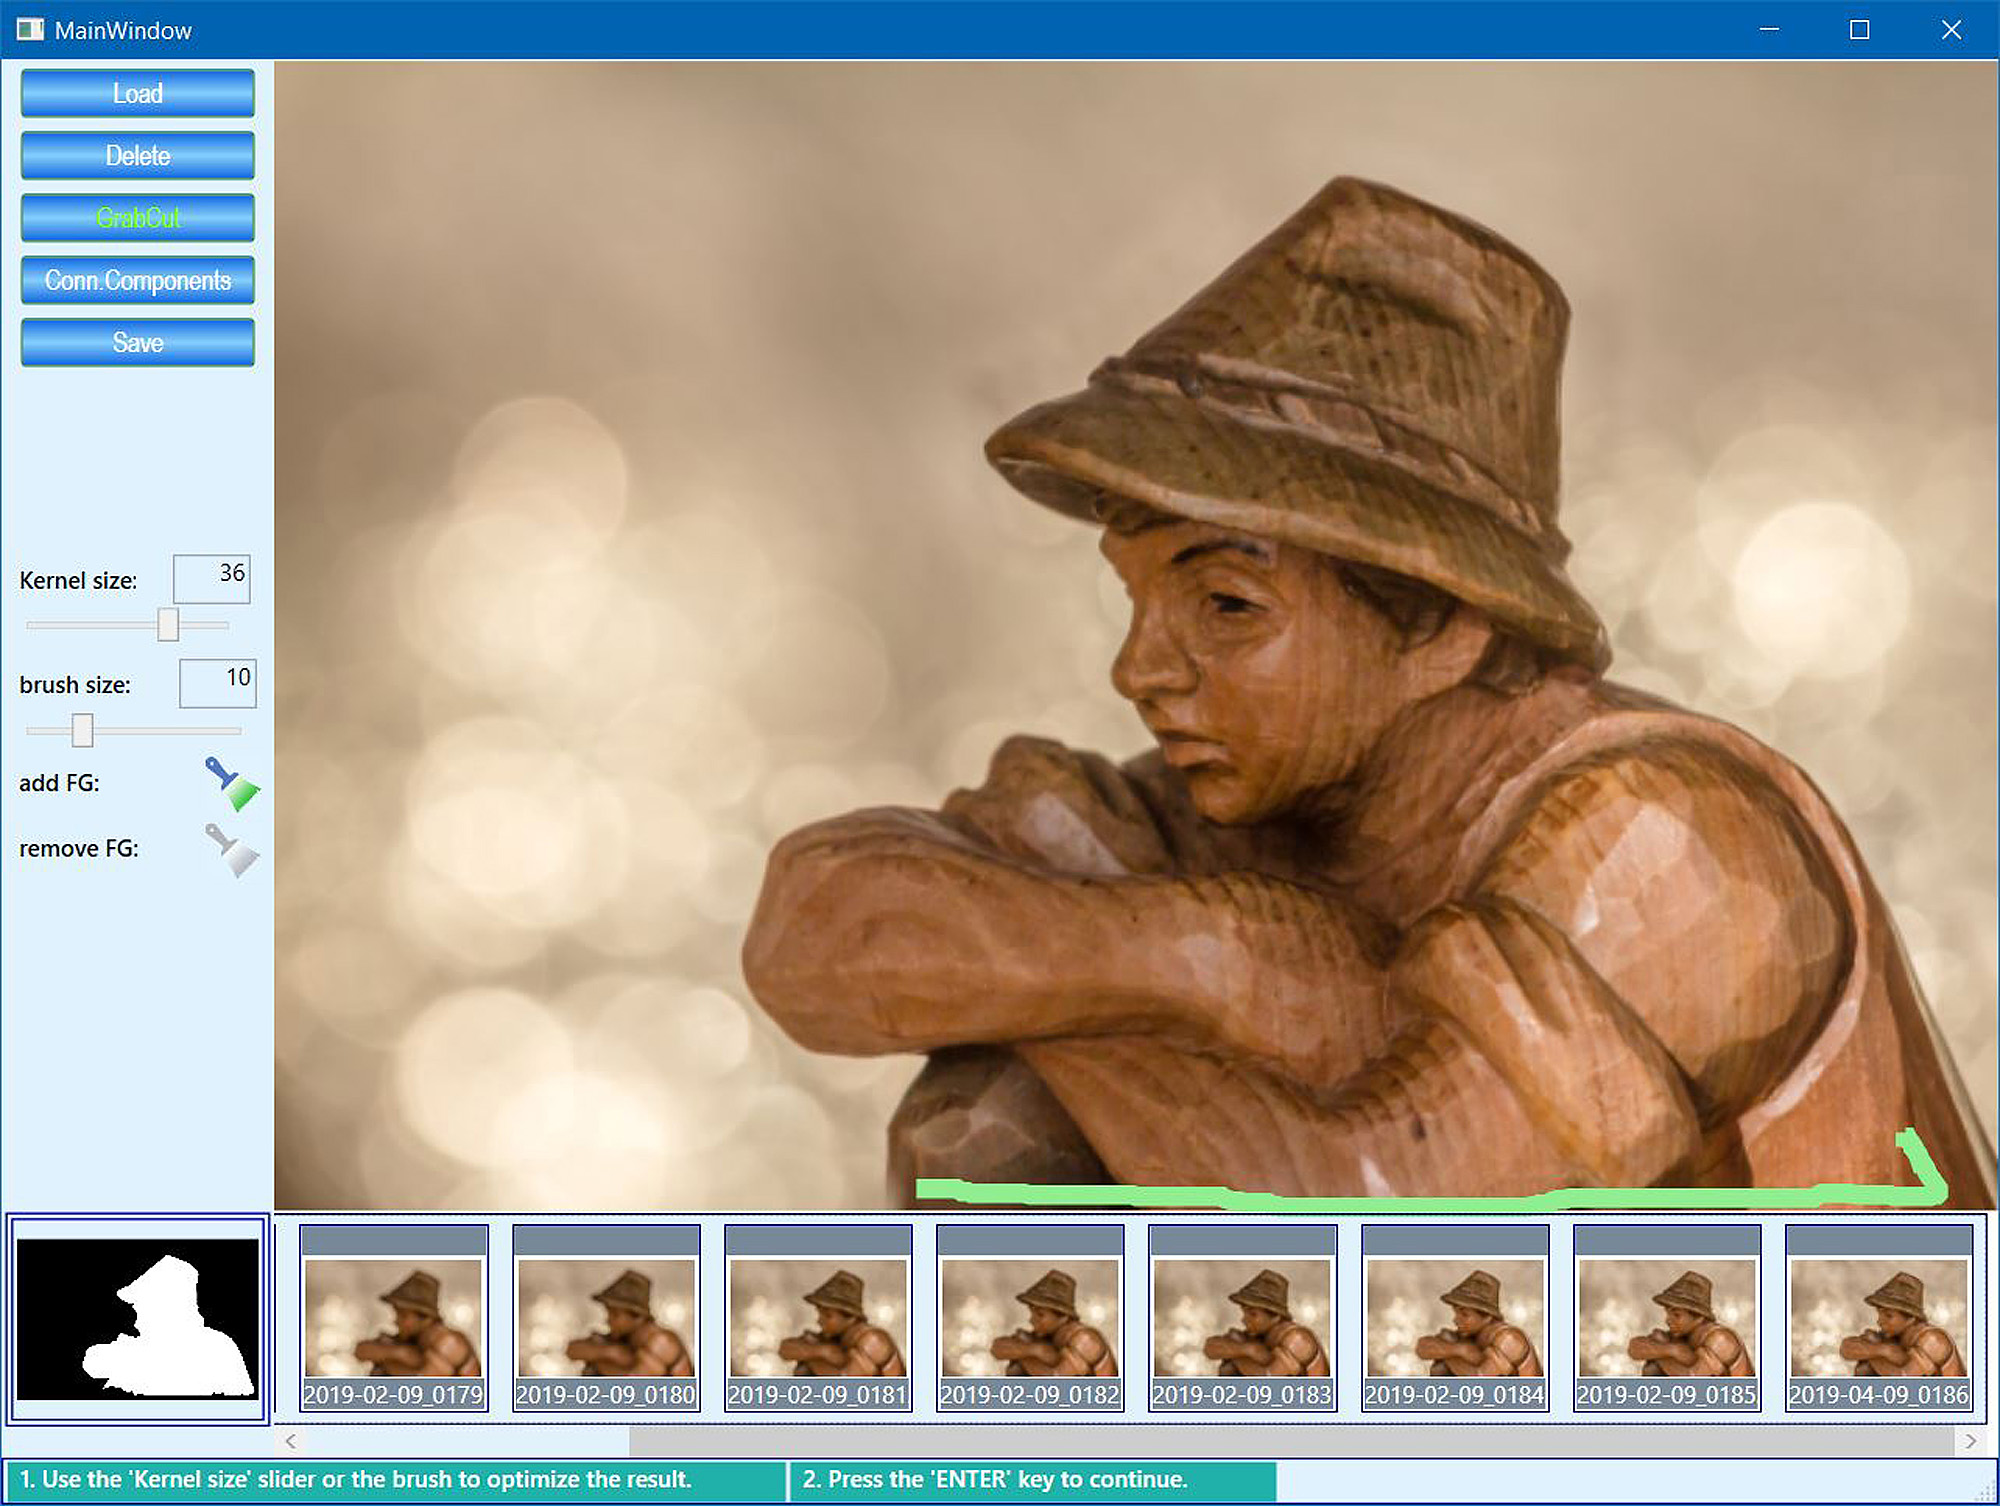Click the Load button

pos(138,94)
